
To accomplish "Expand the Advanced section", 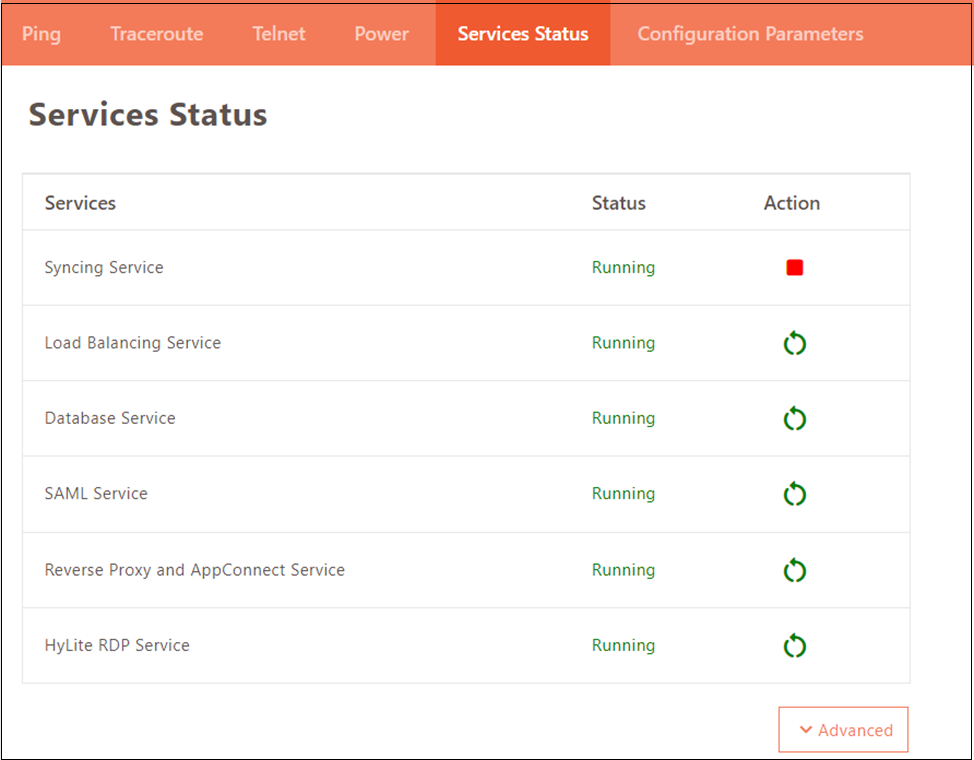I will [844, 730].
